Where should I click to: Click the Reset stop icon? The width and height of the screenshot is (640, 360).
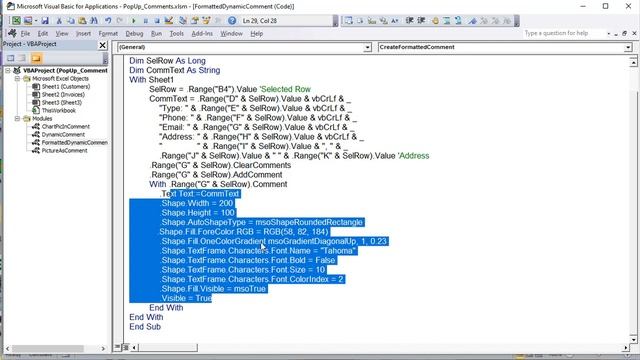point(157,20)
